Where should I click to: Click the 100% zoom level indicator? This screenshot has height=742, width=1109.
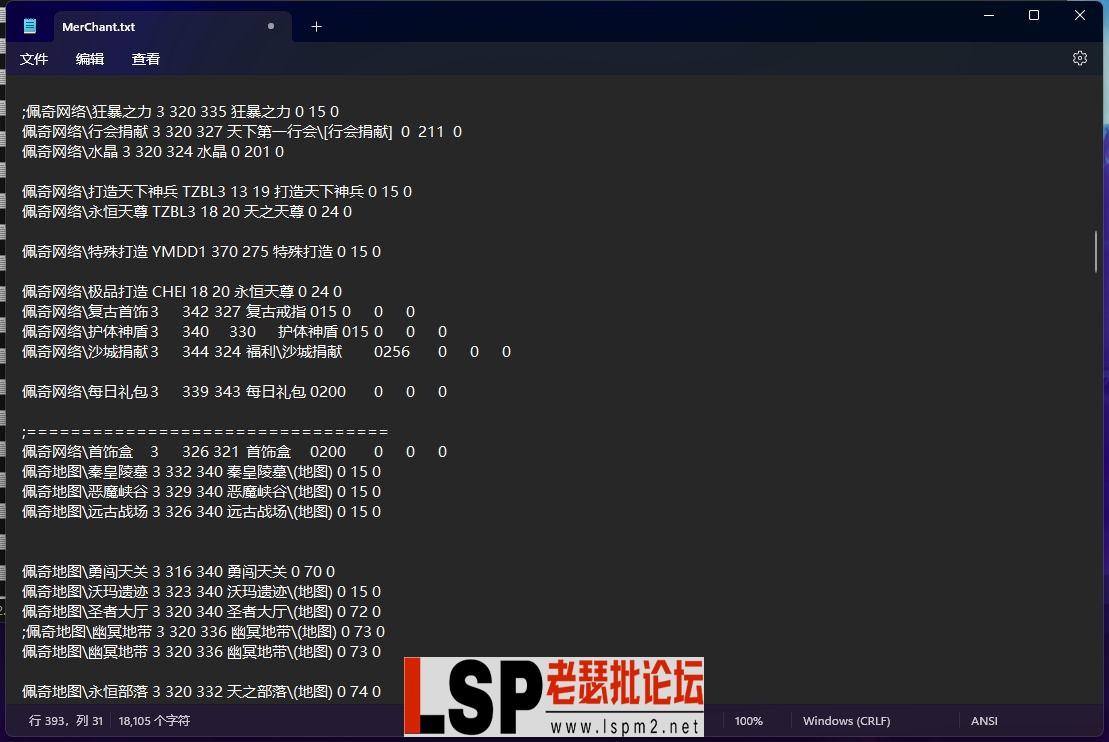pyautogui.click(x=748, y=720)
